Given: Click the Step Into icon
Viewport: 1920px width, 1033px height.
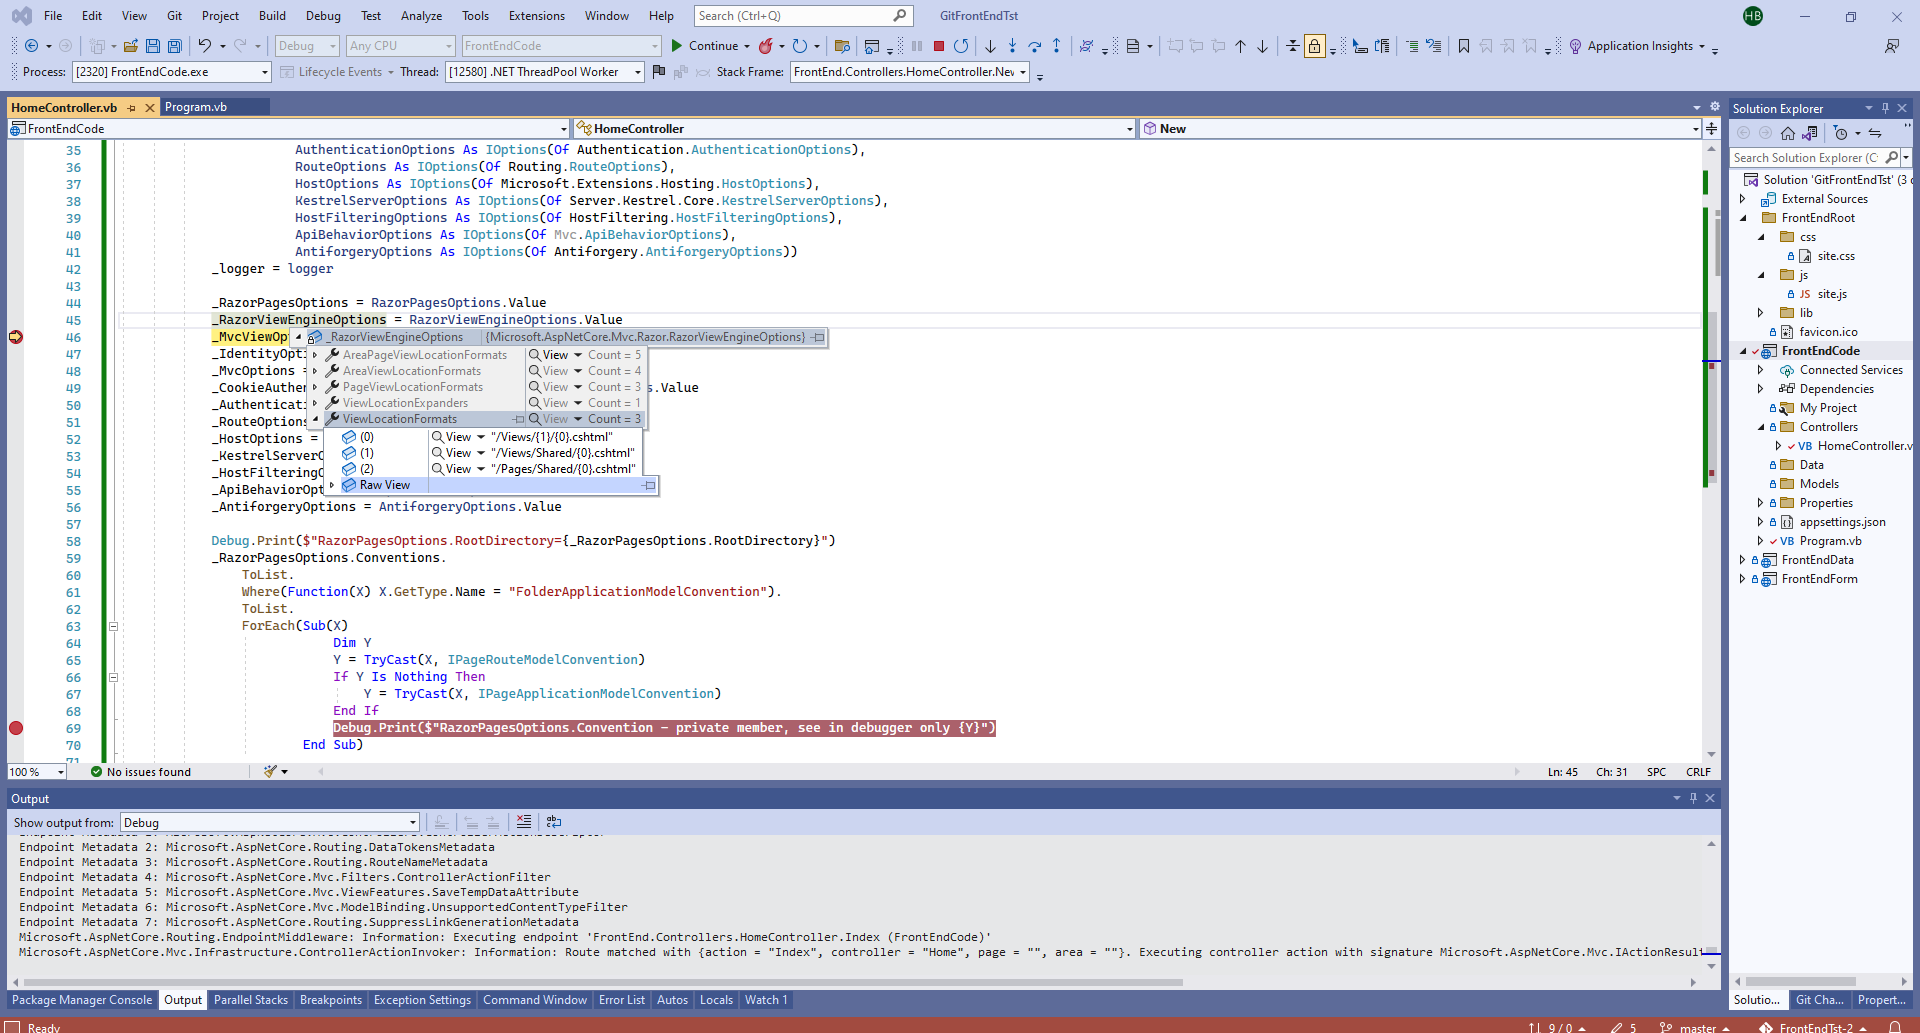Looking at the screenshot, I should 1012,46.
